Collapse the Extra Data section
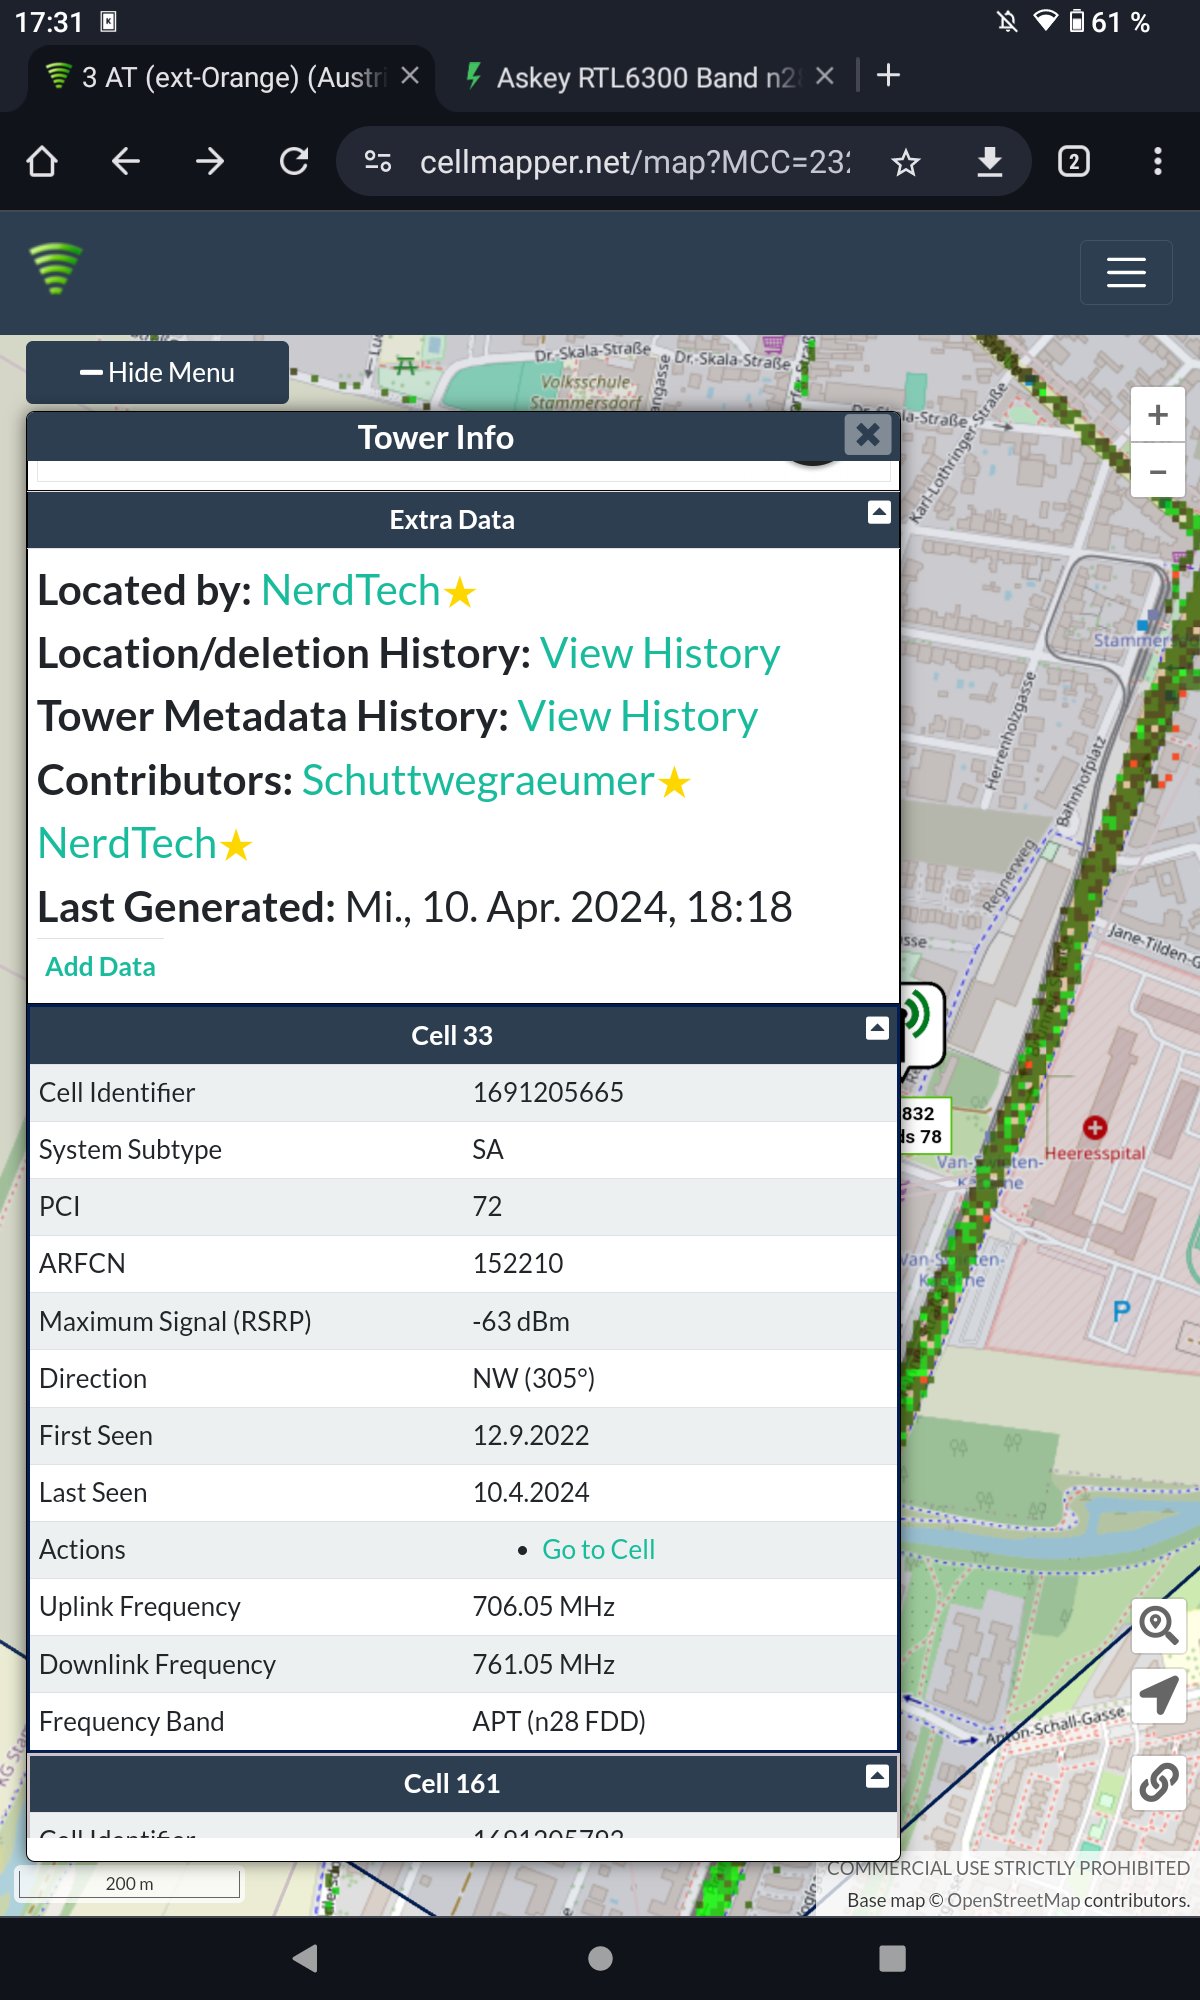Screen dimensions: 1200x2000 coord(879,513)
